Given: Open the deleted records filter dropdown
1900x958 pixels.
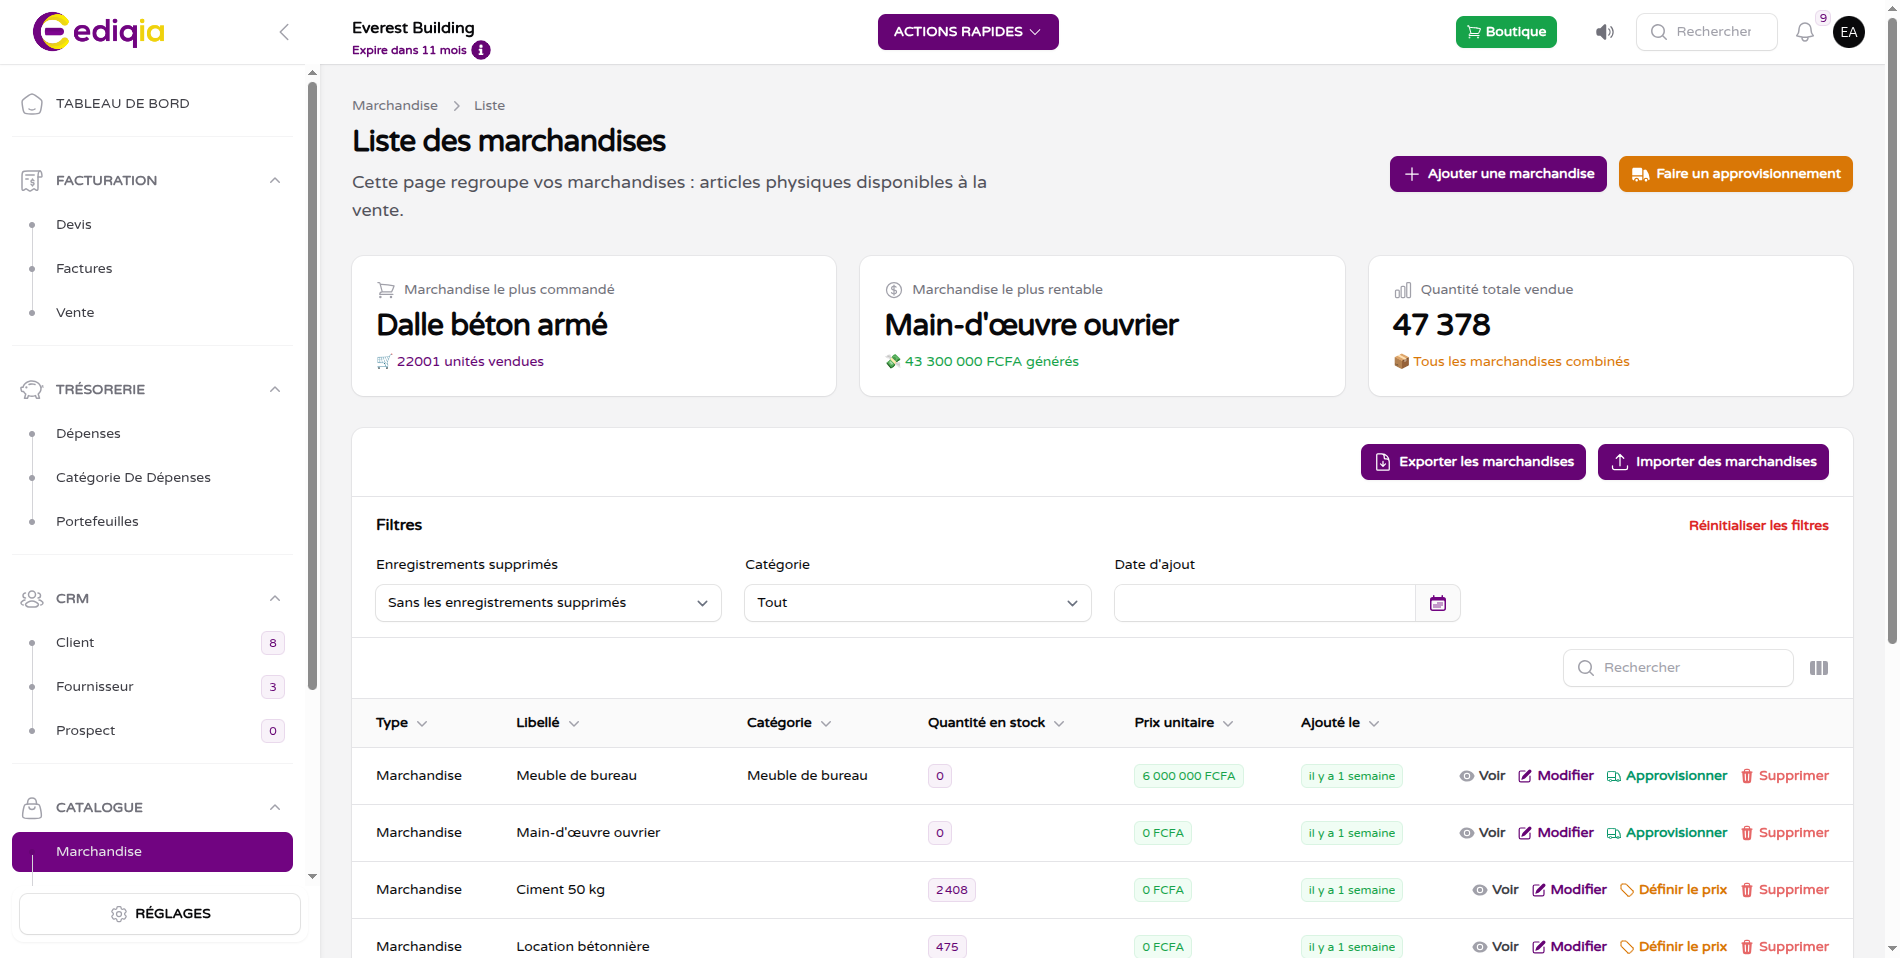Looking at the screenshot, I should (x=548, y=603).
